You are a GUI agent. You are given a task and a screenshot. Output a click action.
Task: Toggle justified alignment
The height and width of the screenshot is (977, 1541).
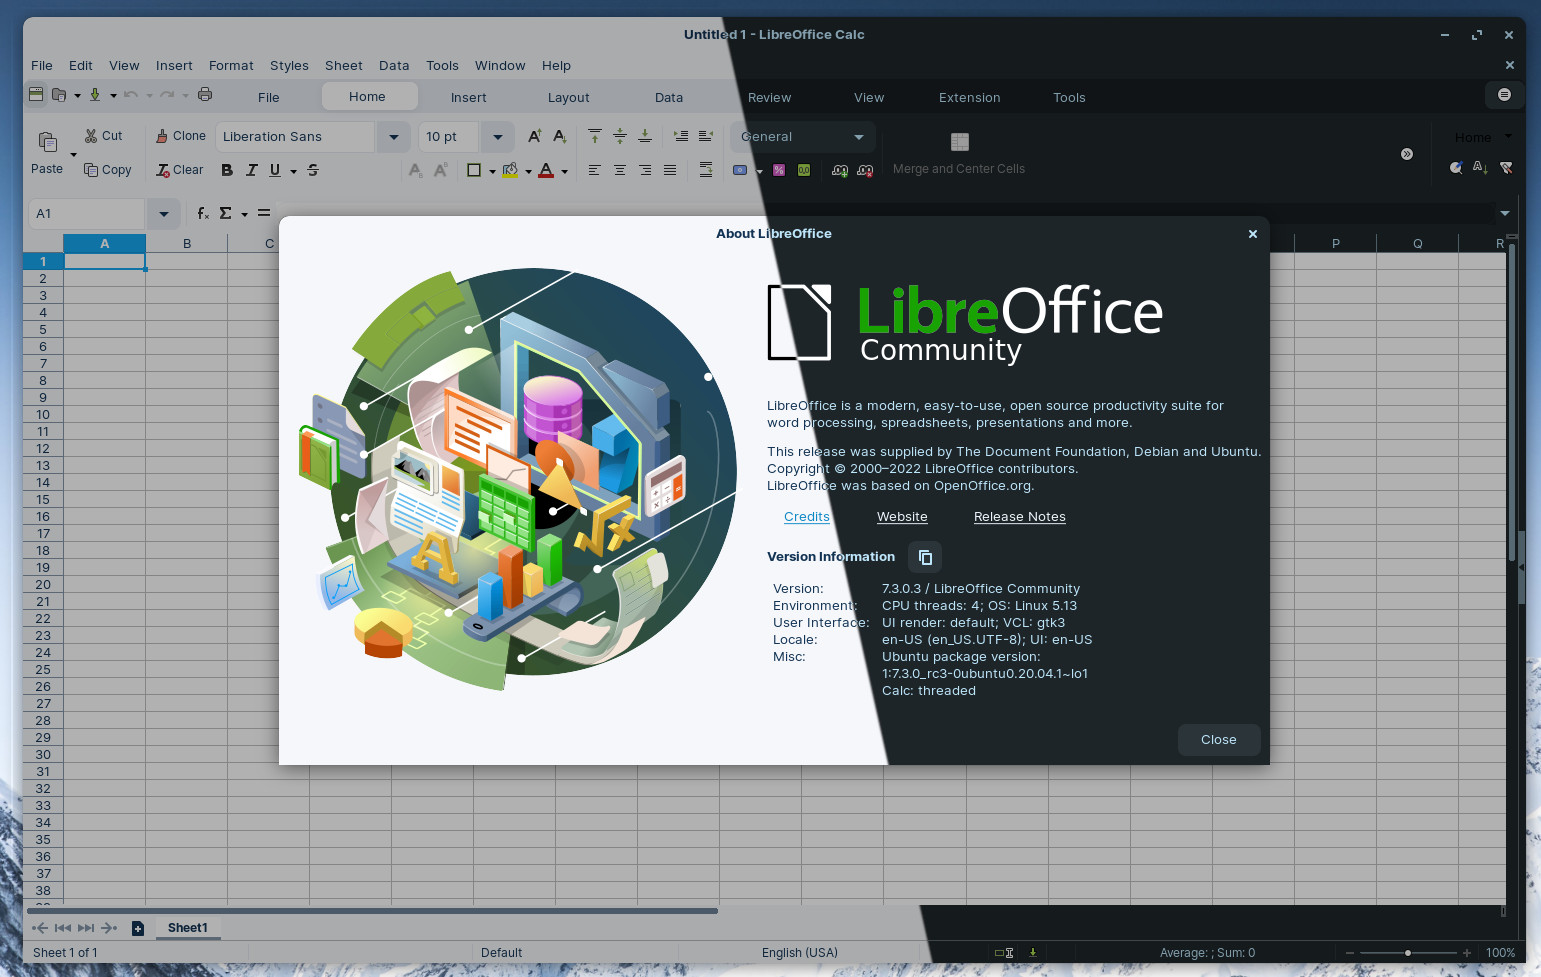coord(670,170)
